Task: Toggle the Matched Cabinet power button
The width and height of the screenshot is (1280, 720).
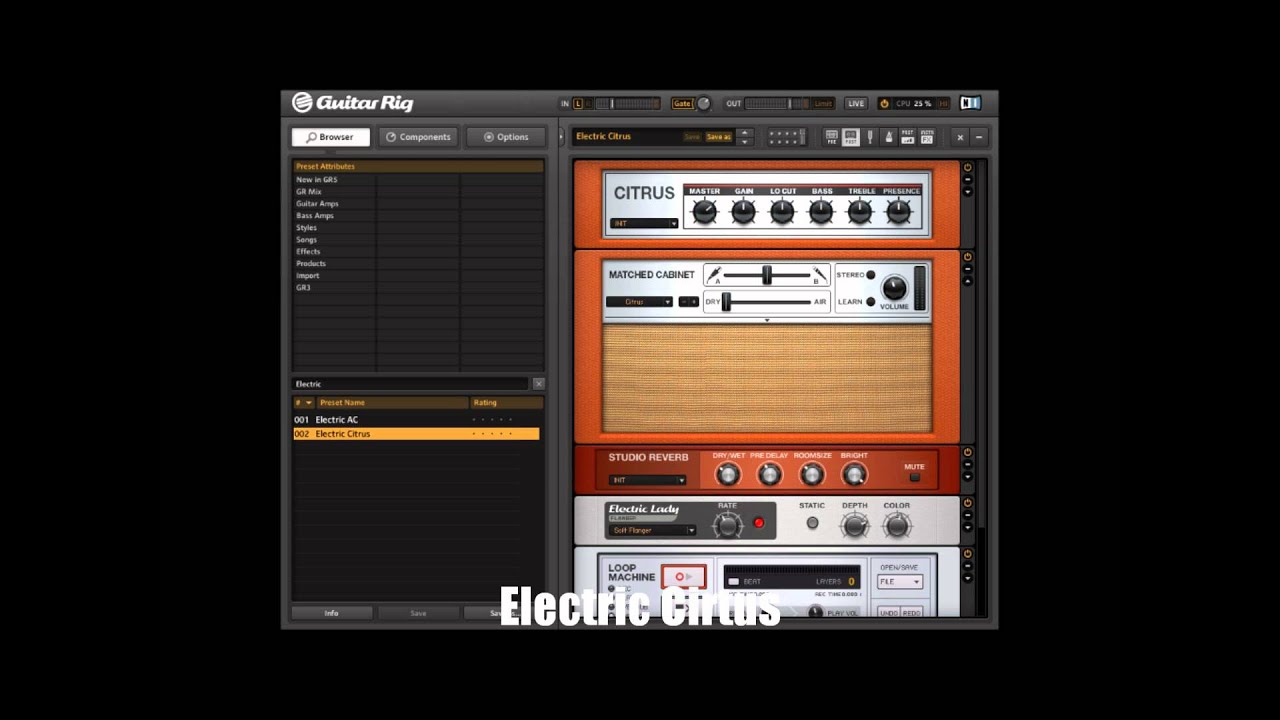Action: (x=967, y=257)
